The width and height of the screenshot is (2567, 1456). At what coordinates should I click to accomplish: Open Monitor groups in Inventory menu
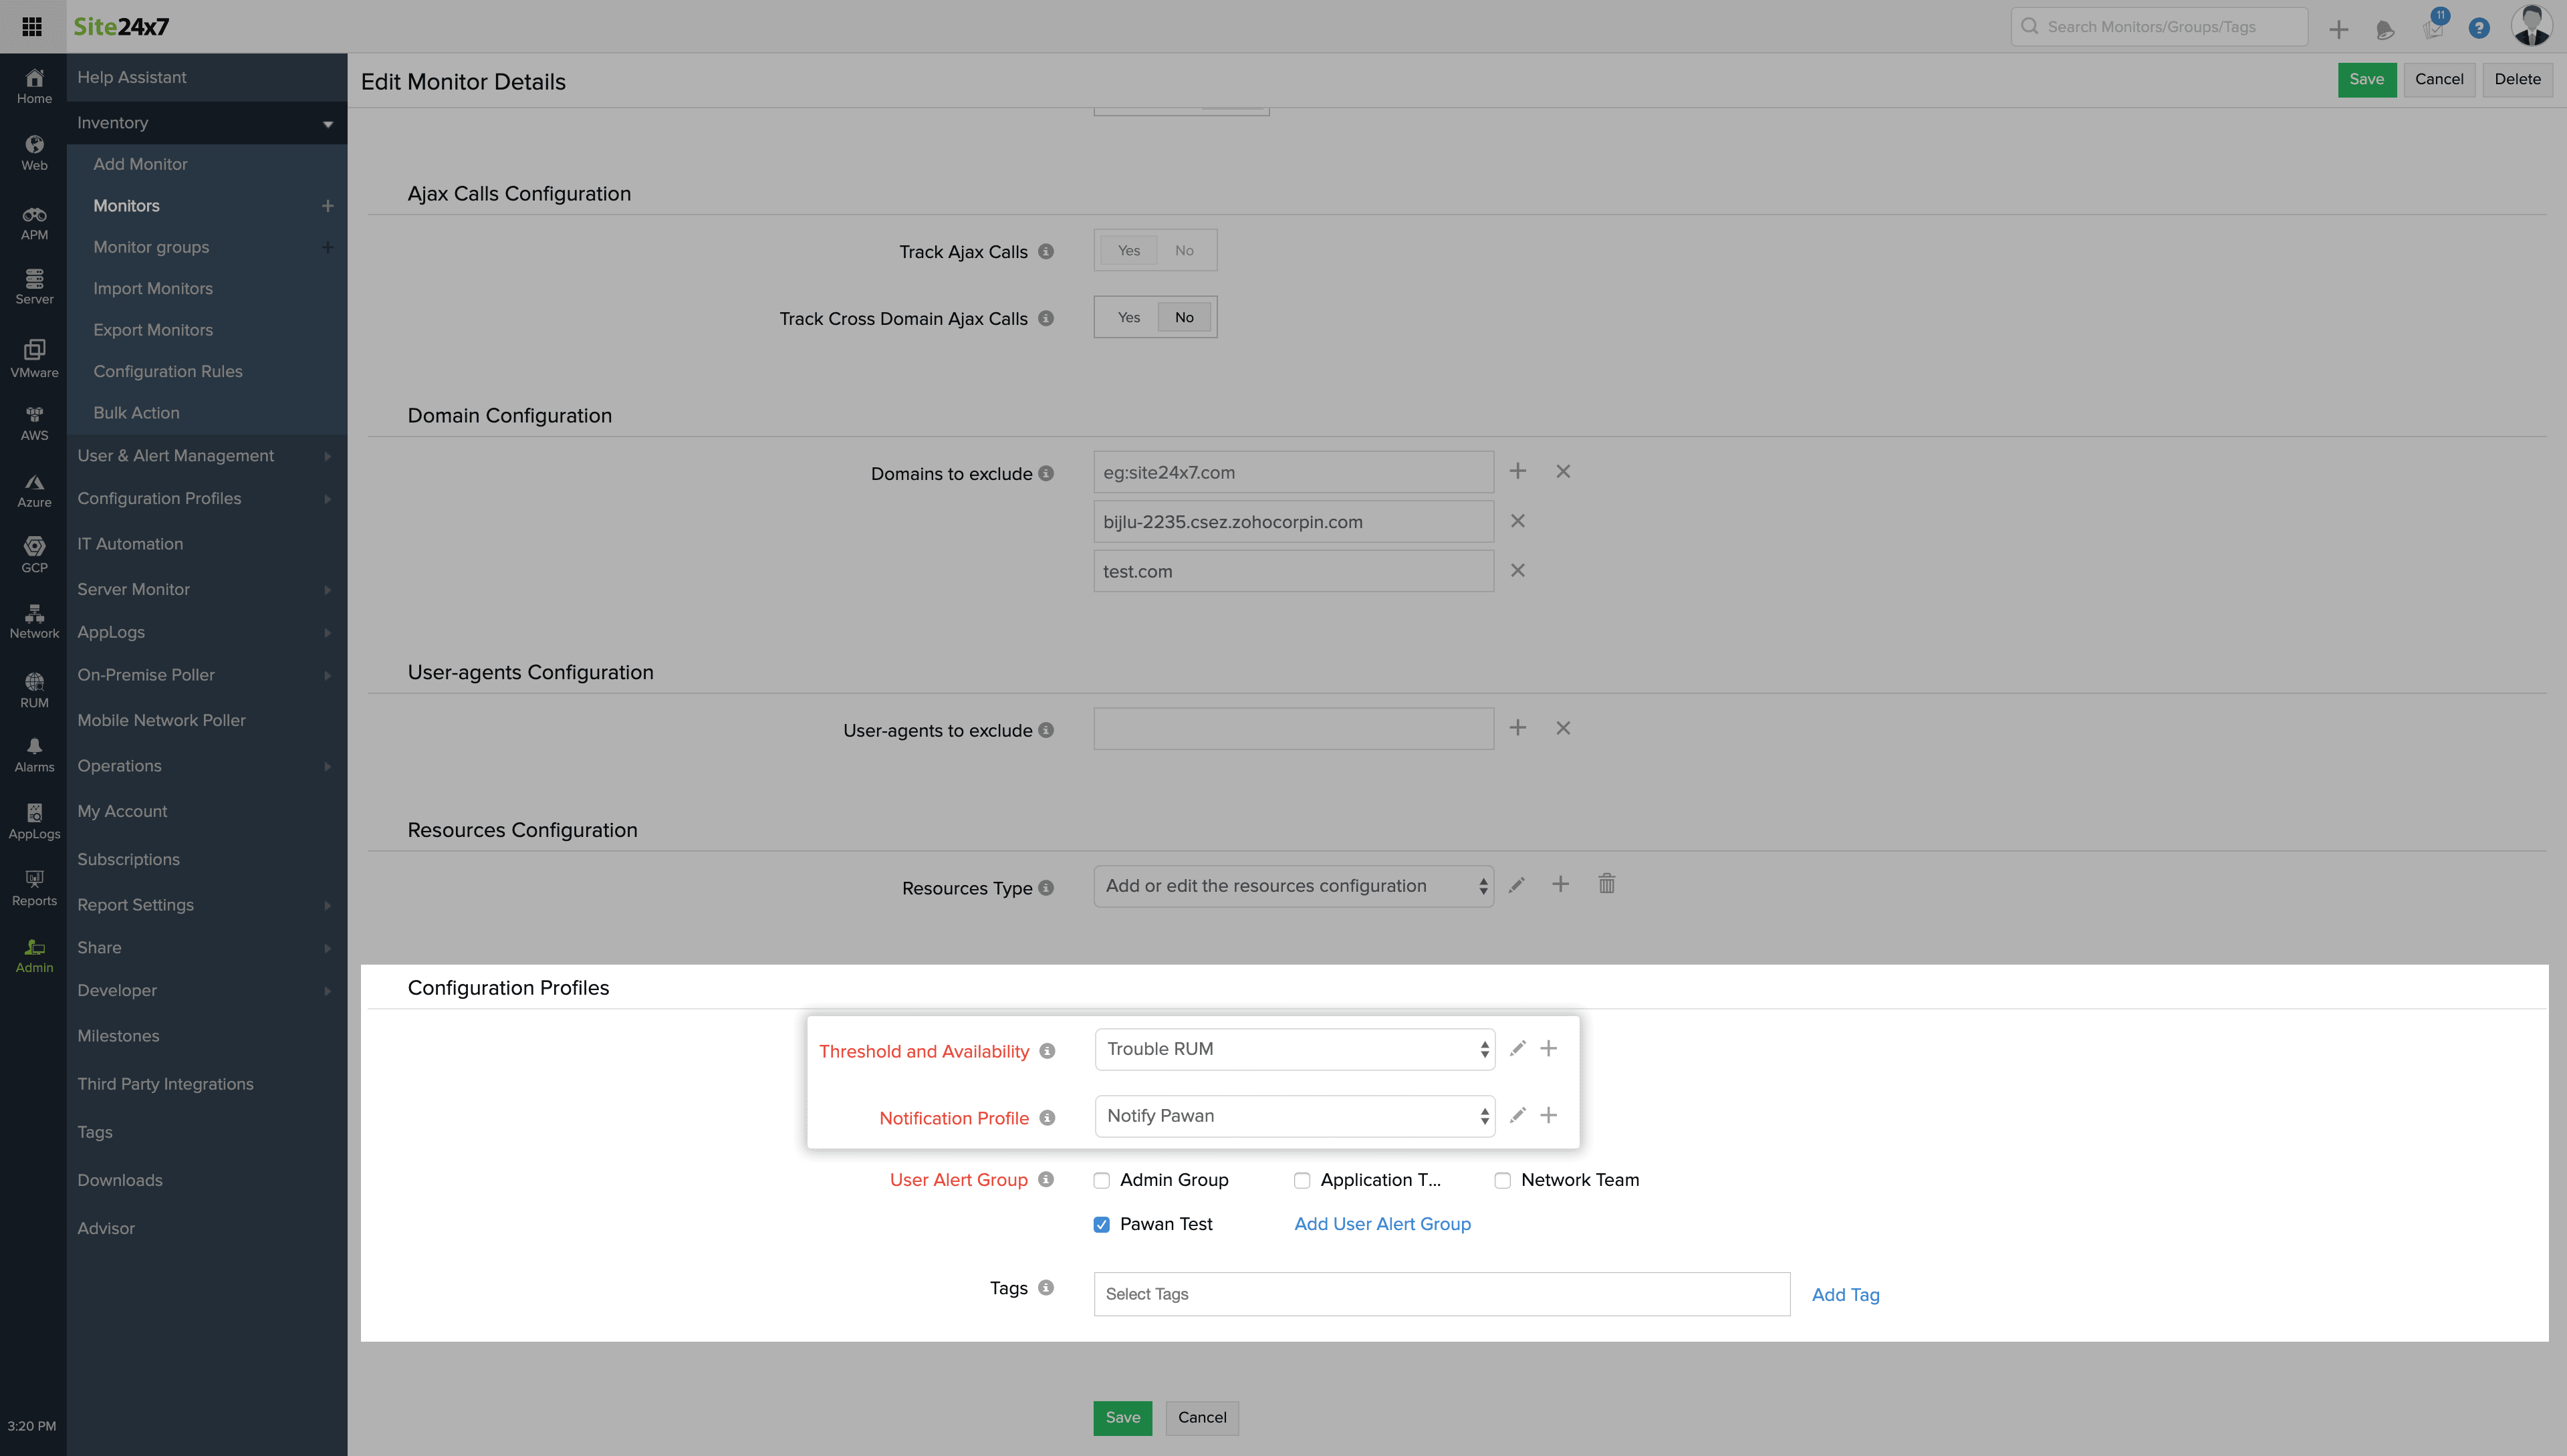coord(151,247)
